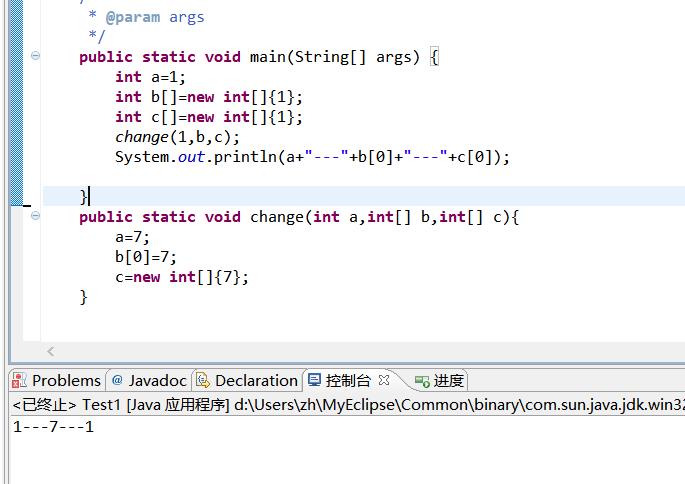Place cursor on 'int a=1;' line
This screenshot has width=685, height=484.
[150, 77]
